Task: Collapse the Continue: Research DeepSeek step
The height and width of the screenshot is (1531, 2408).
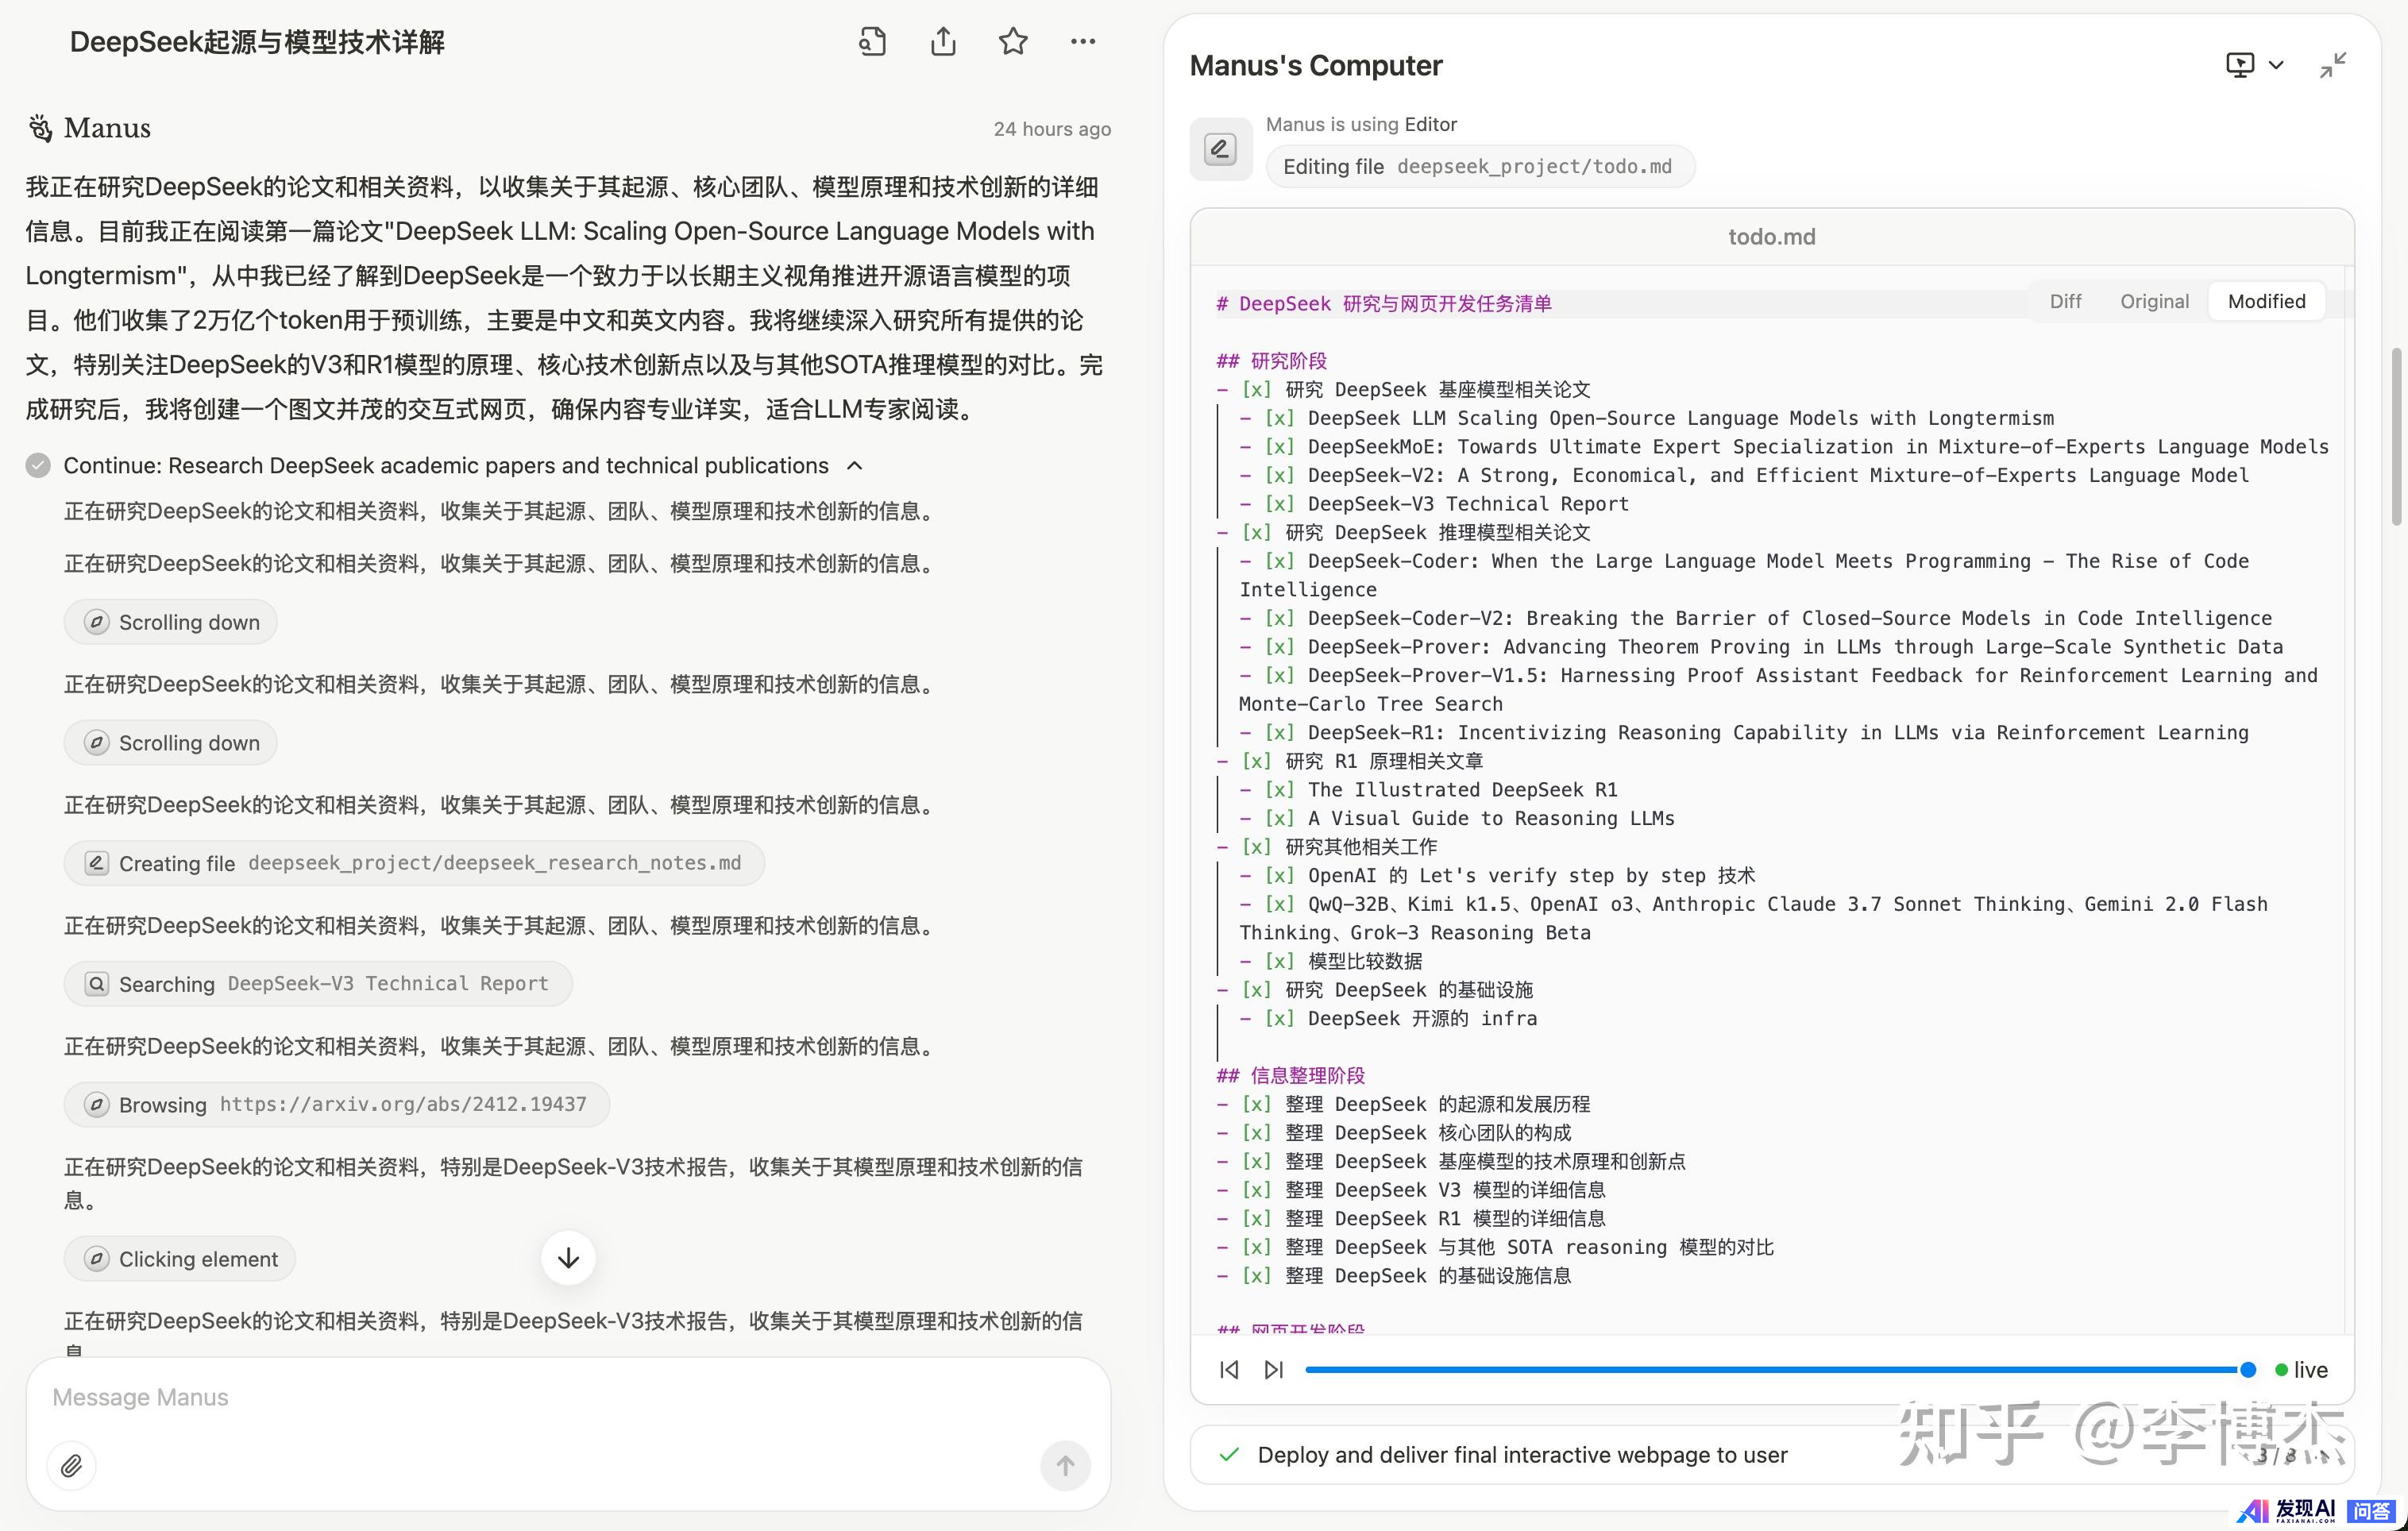Action: (855, 466)
